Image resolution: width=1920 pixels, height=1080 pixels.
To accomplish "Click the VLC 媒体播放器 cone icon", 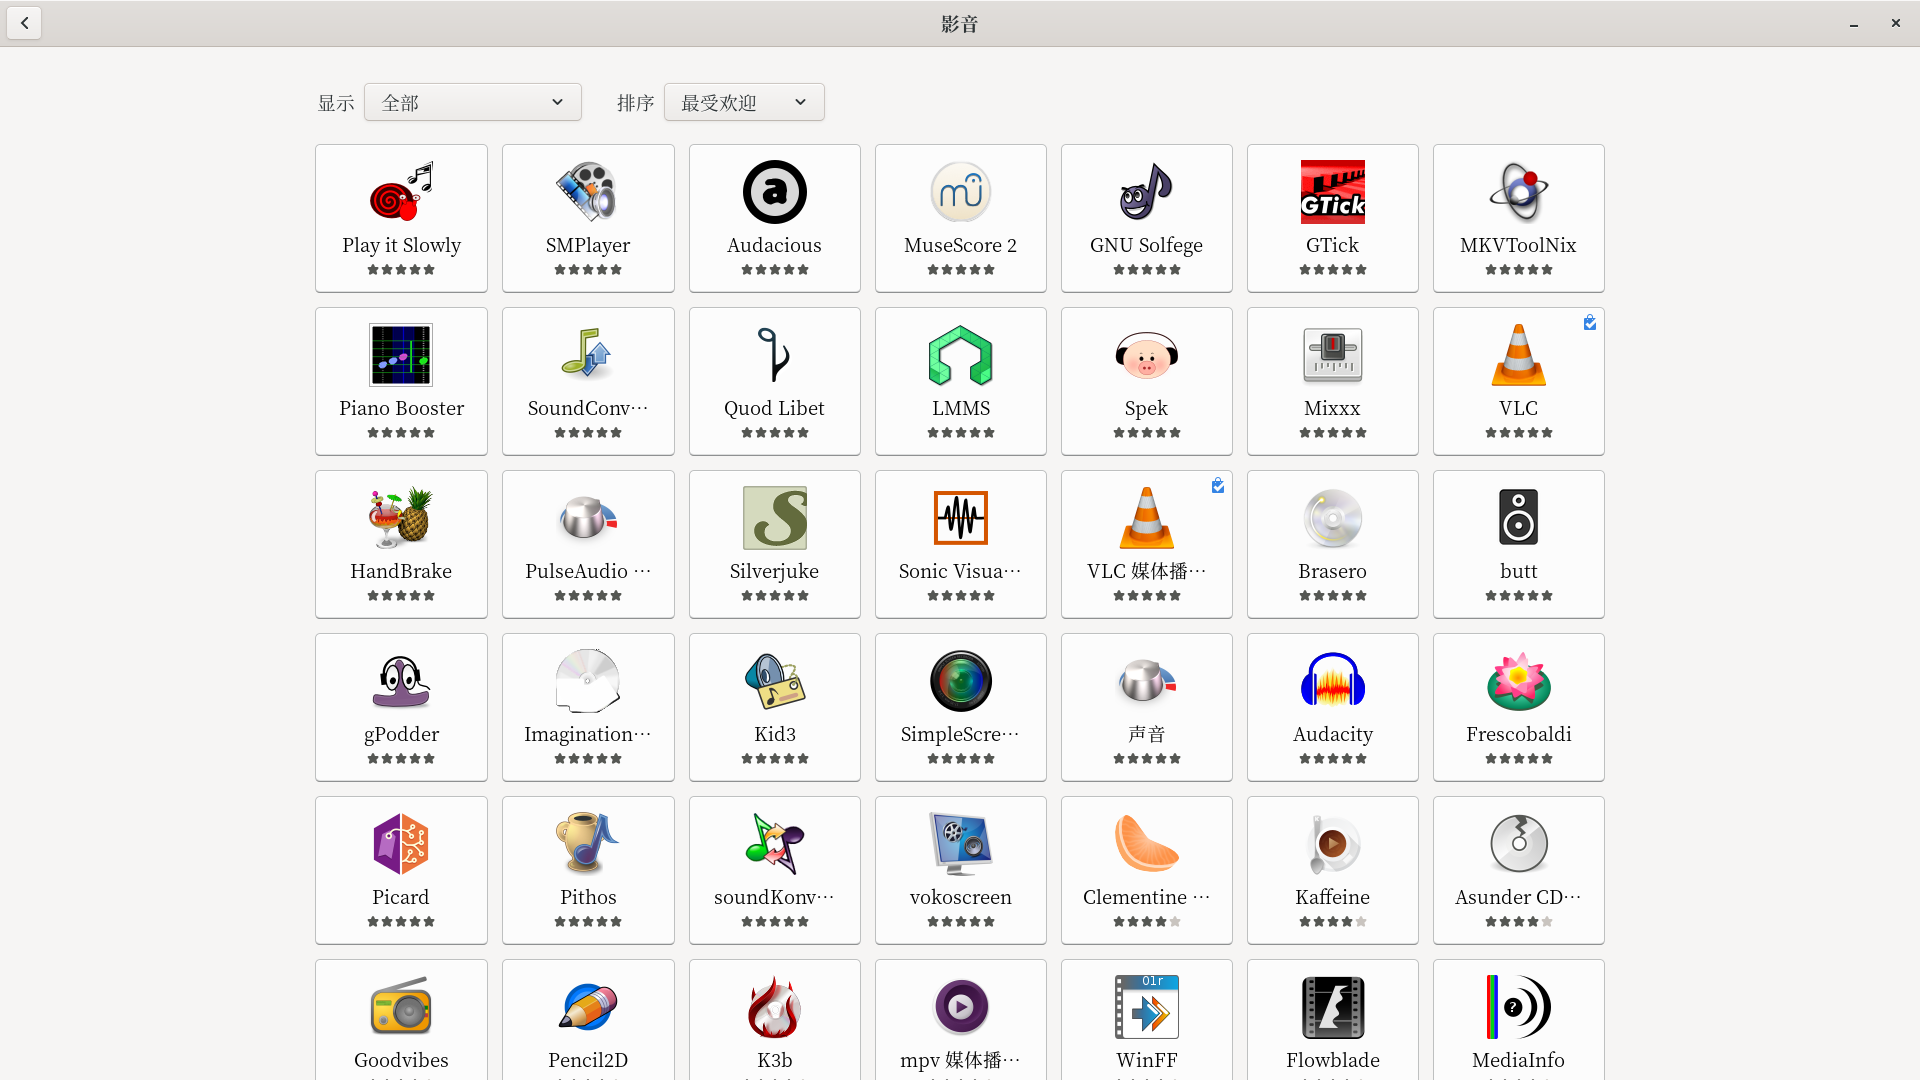I will tap(1147, 517).
